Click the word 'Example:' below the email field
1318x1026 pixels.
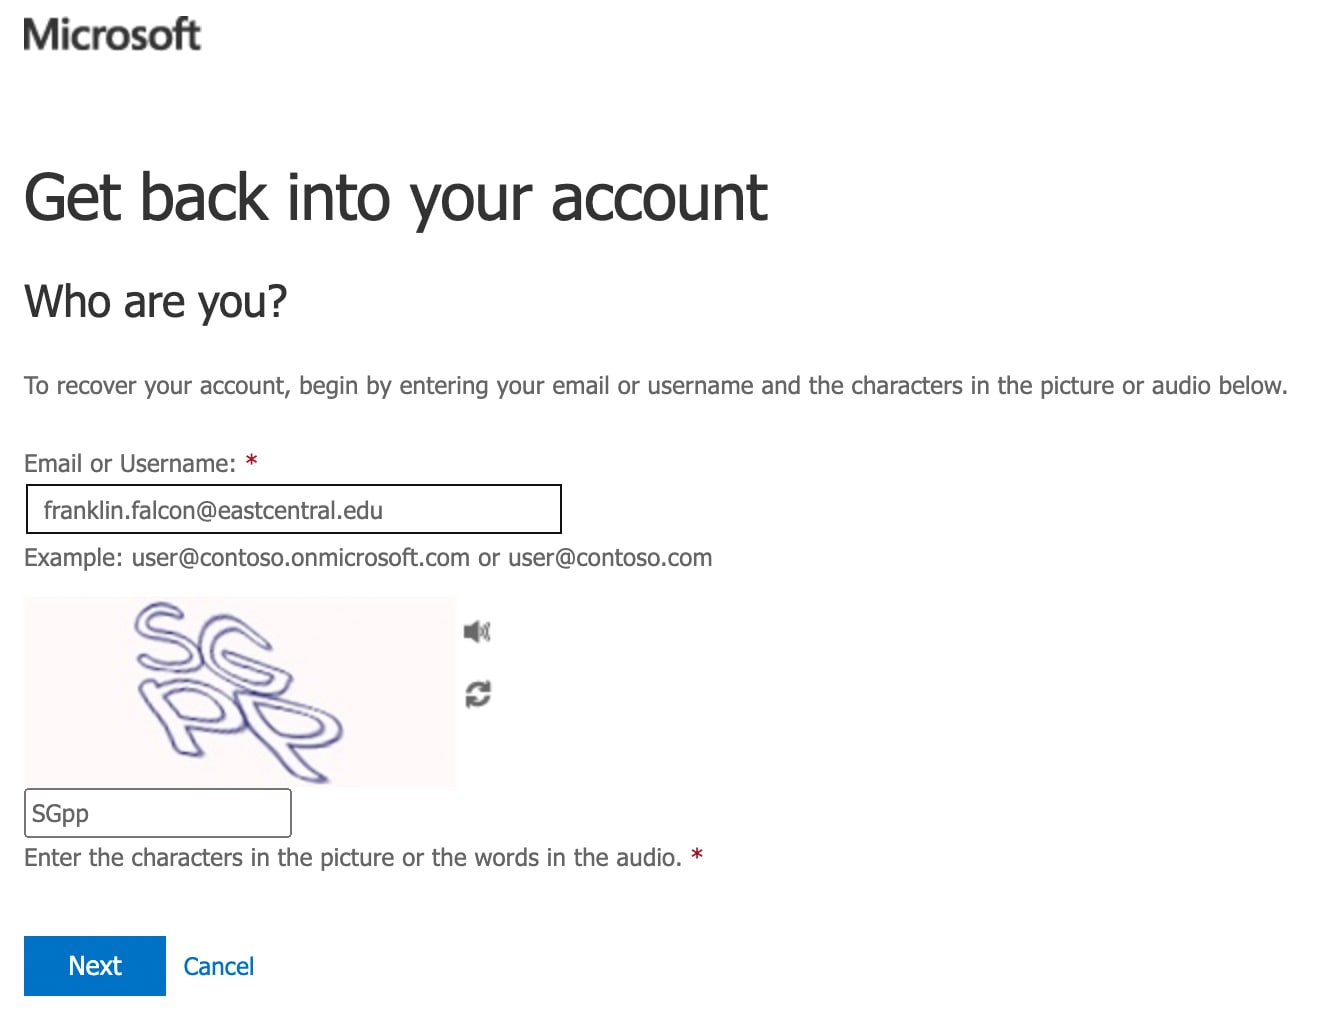pyautogui.click(x=74, y=557)
